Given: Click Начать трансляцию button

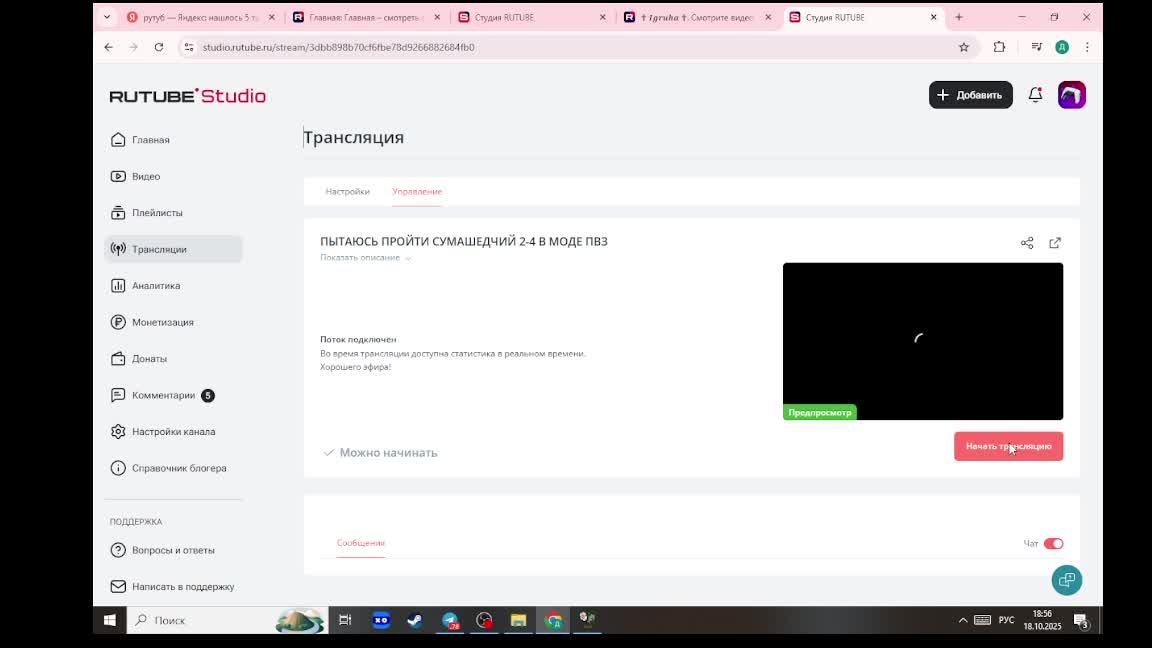Looking at the screenshot, I should pos(1008,446).
